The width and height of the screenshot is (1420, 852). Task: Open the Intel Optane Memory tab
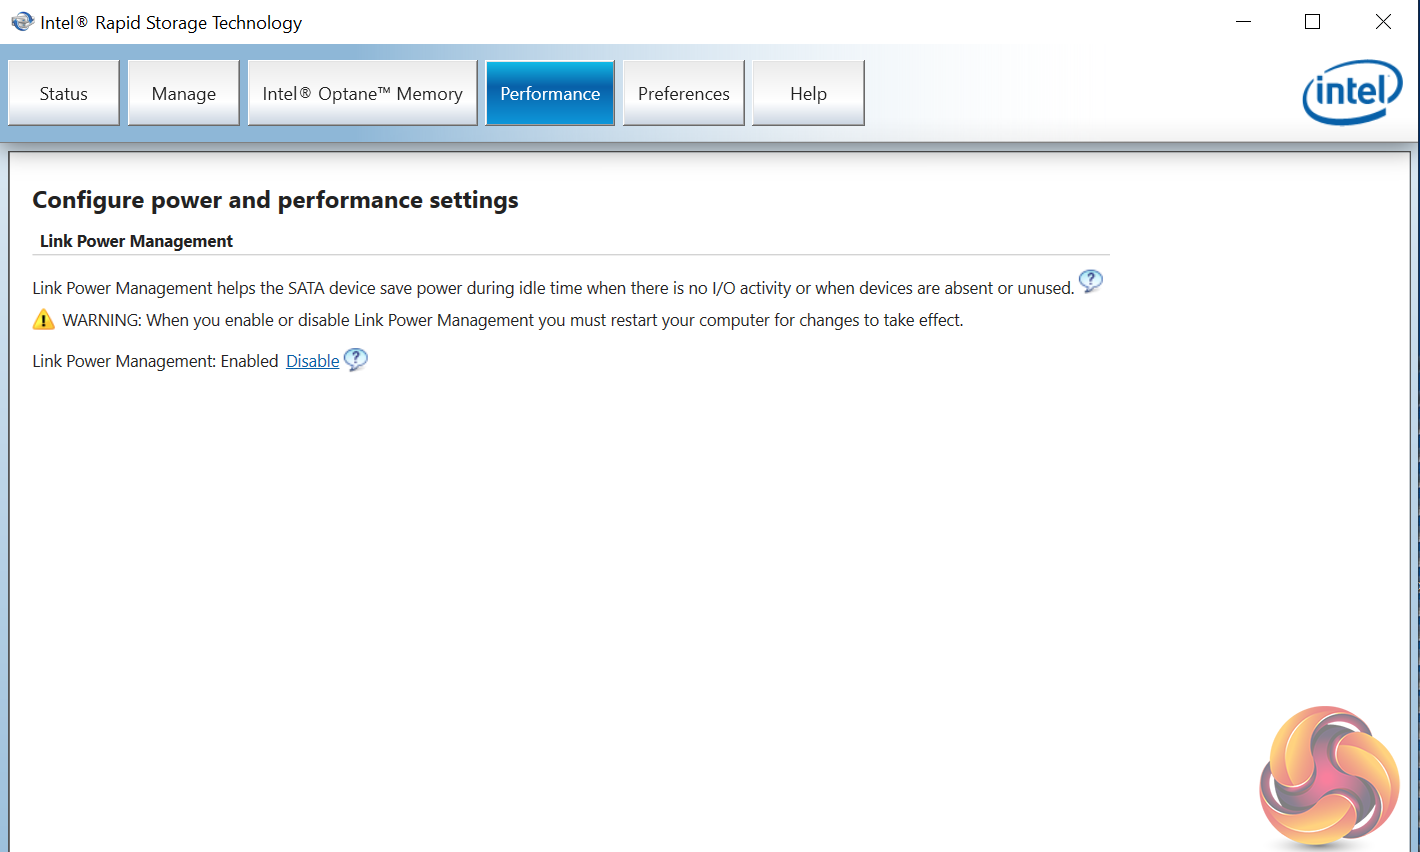[362, 93]
